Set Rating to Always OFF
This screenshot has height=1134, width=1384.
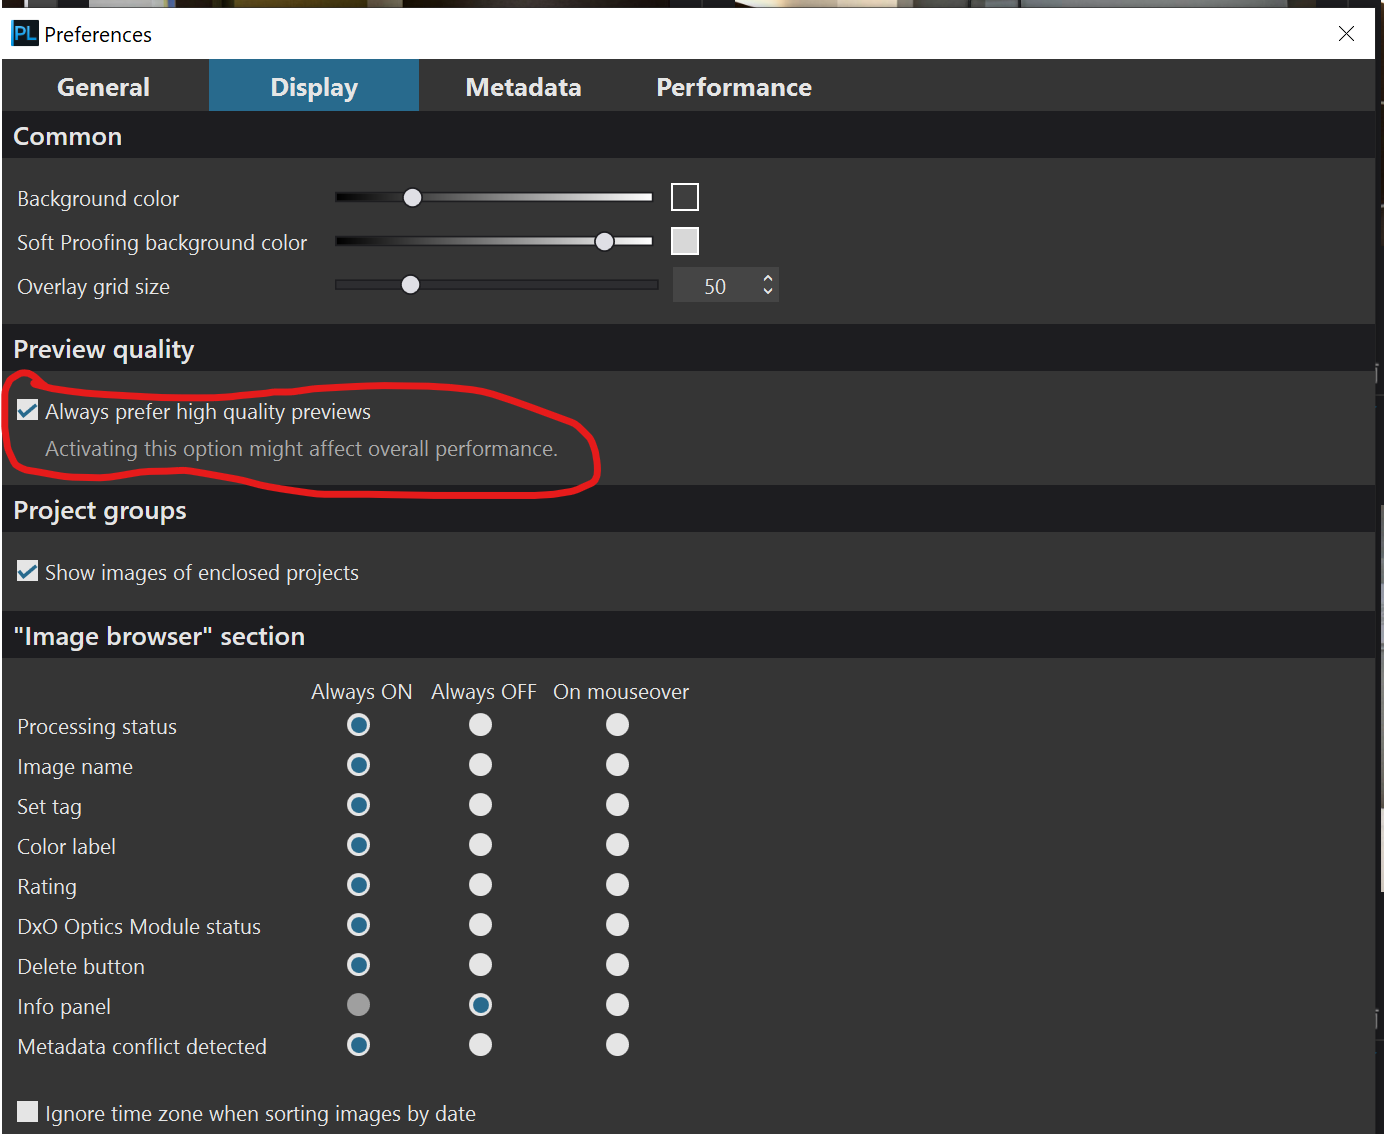click(481, 885)
